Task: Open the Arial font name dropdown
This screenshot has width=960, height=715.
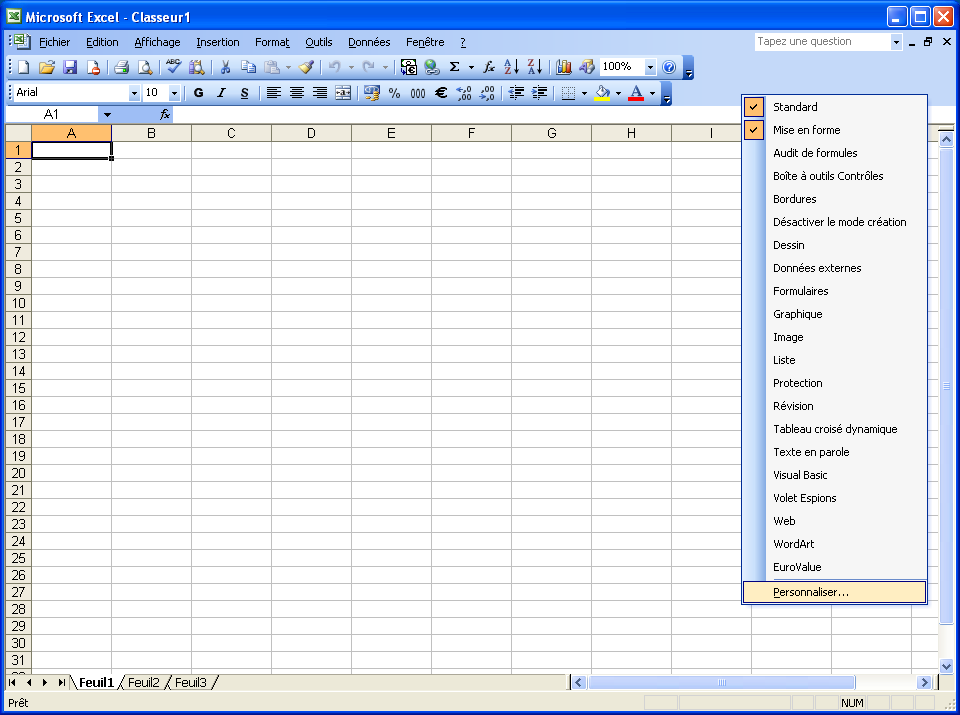Action: point(134,93)
